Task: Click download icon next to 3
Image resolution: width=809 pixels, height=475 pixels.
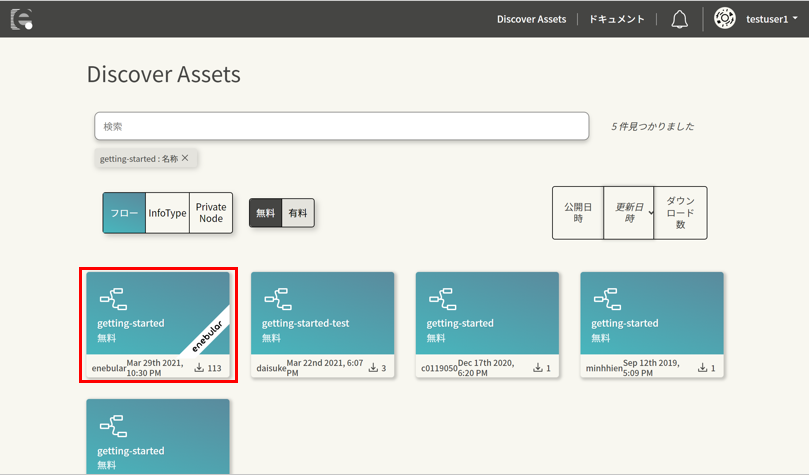Action: click(x=373, y=368)
